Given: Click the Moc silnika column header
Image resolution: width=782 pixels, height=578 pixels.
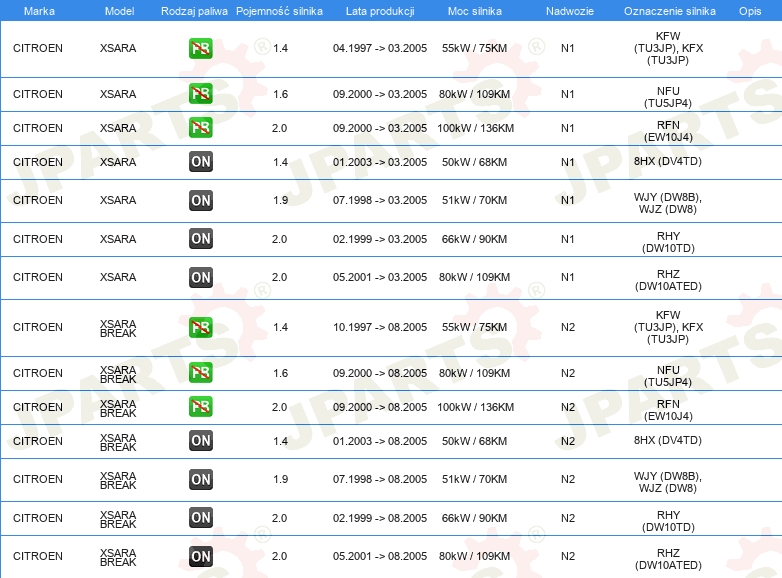Looking at the screenshot, I should 474,11.
